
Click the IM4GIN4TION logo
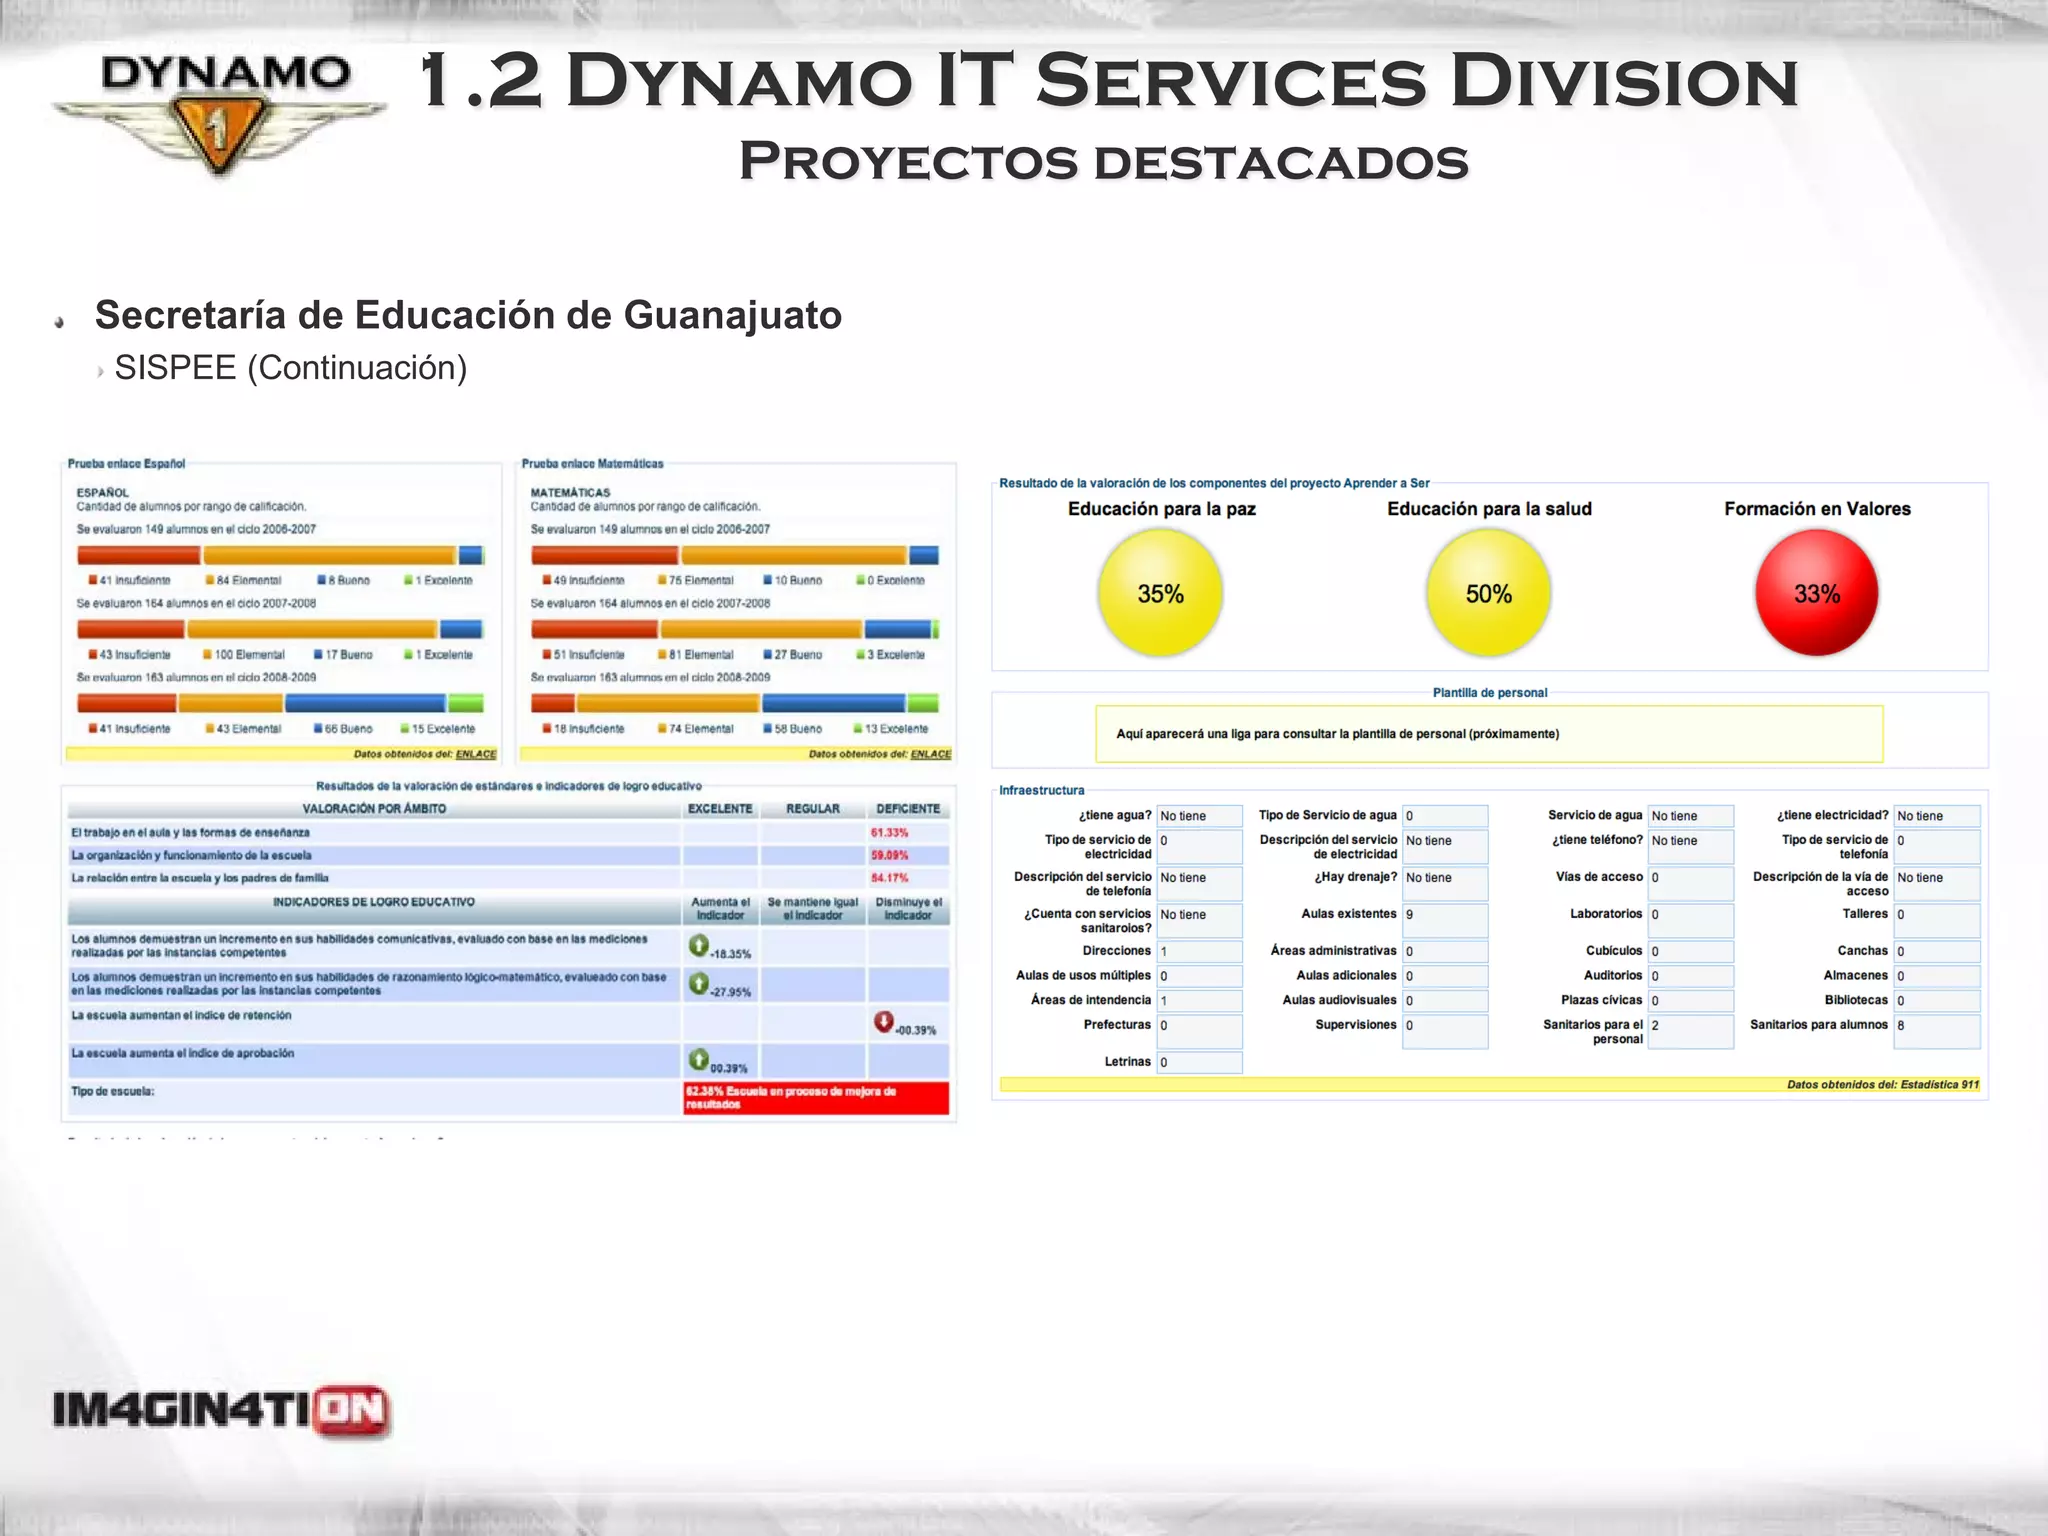(221, 1411)
